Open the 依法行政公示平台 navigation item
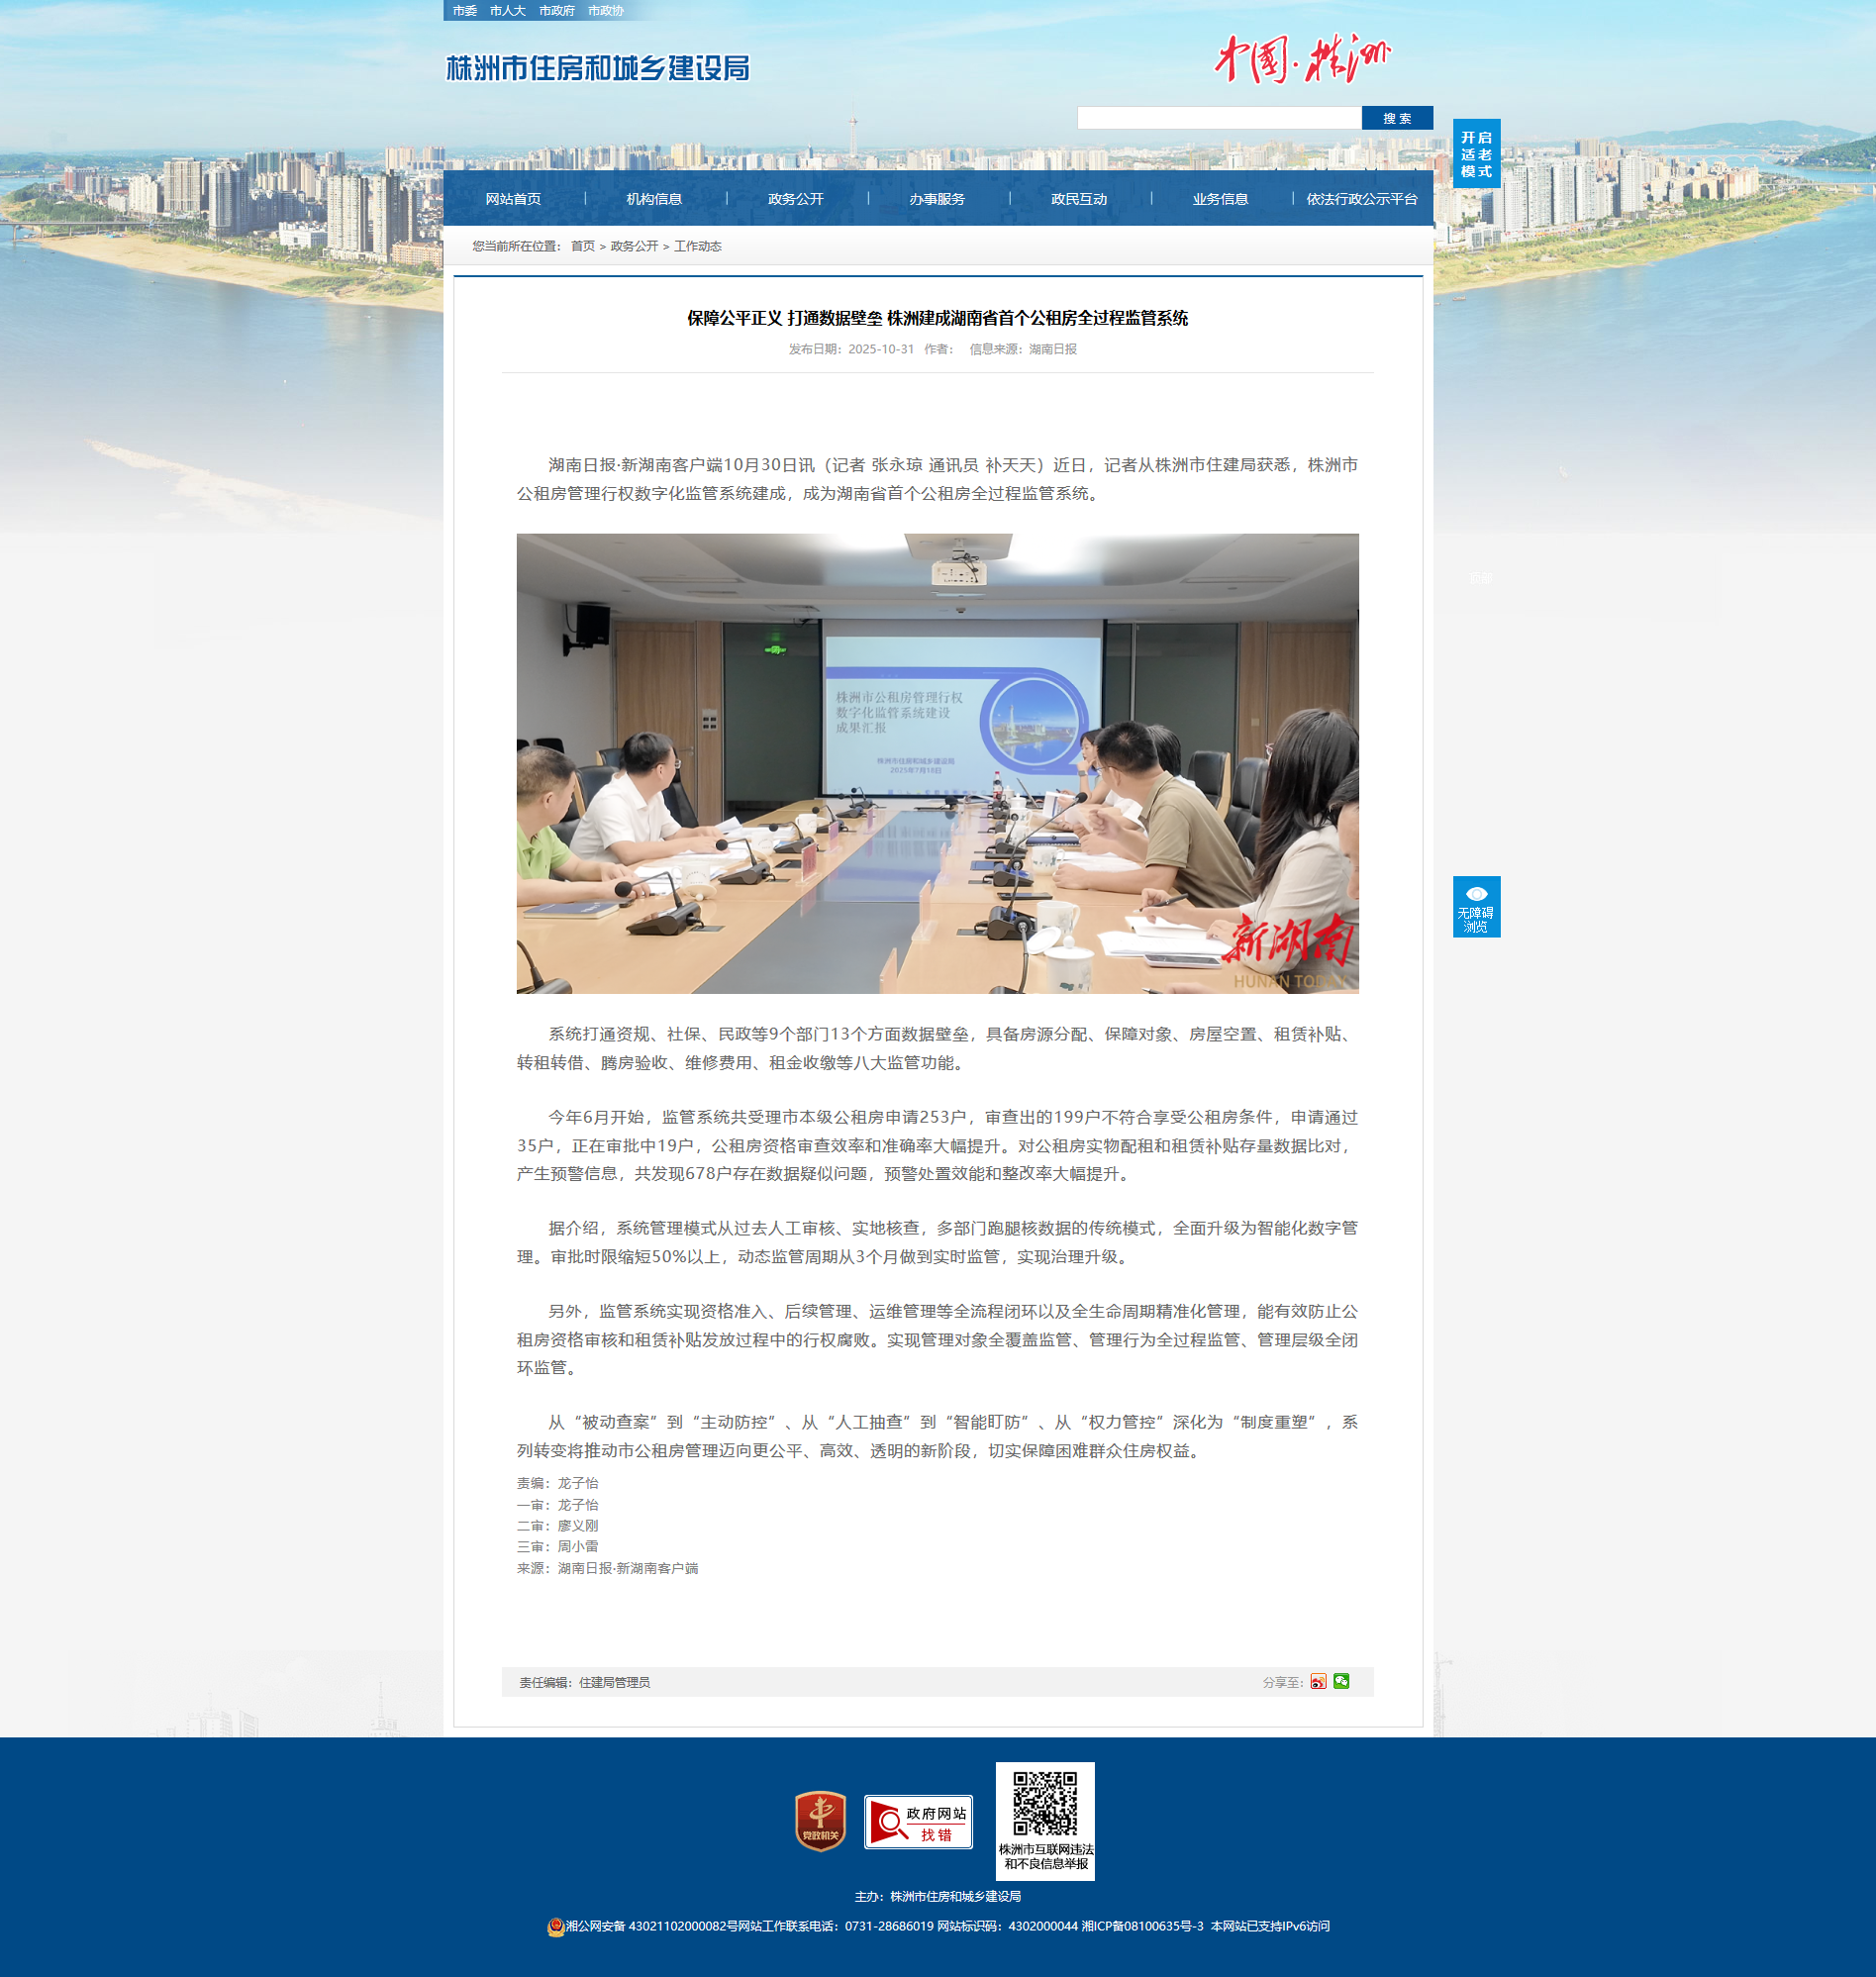The image size is (1876, 1977). tap(1361, 199)
